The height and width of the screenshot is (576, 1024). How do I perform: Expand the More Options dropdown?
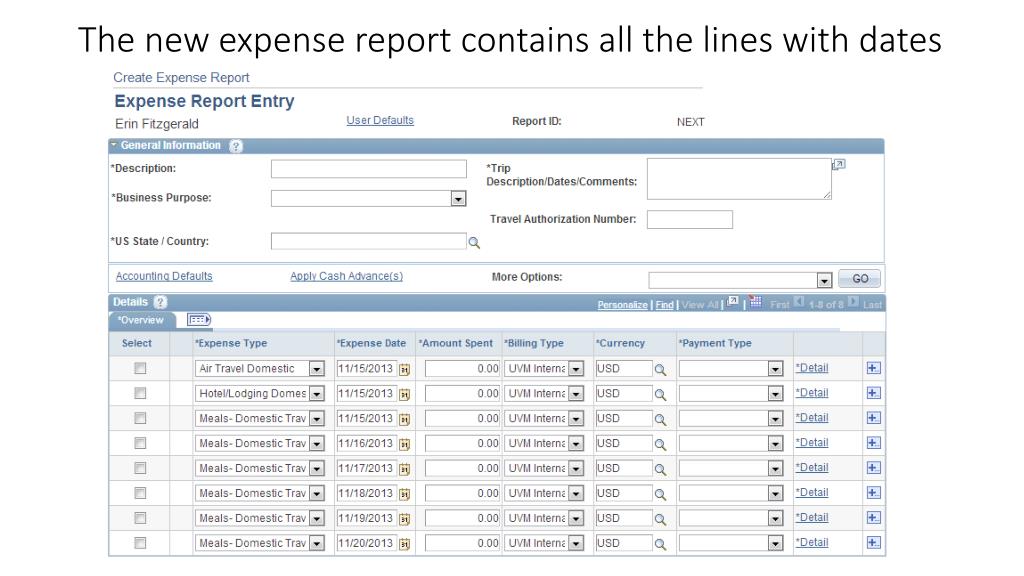click(x=824, y=280)
